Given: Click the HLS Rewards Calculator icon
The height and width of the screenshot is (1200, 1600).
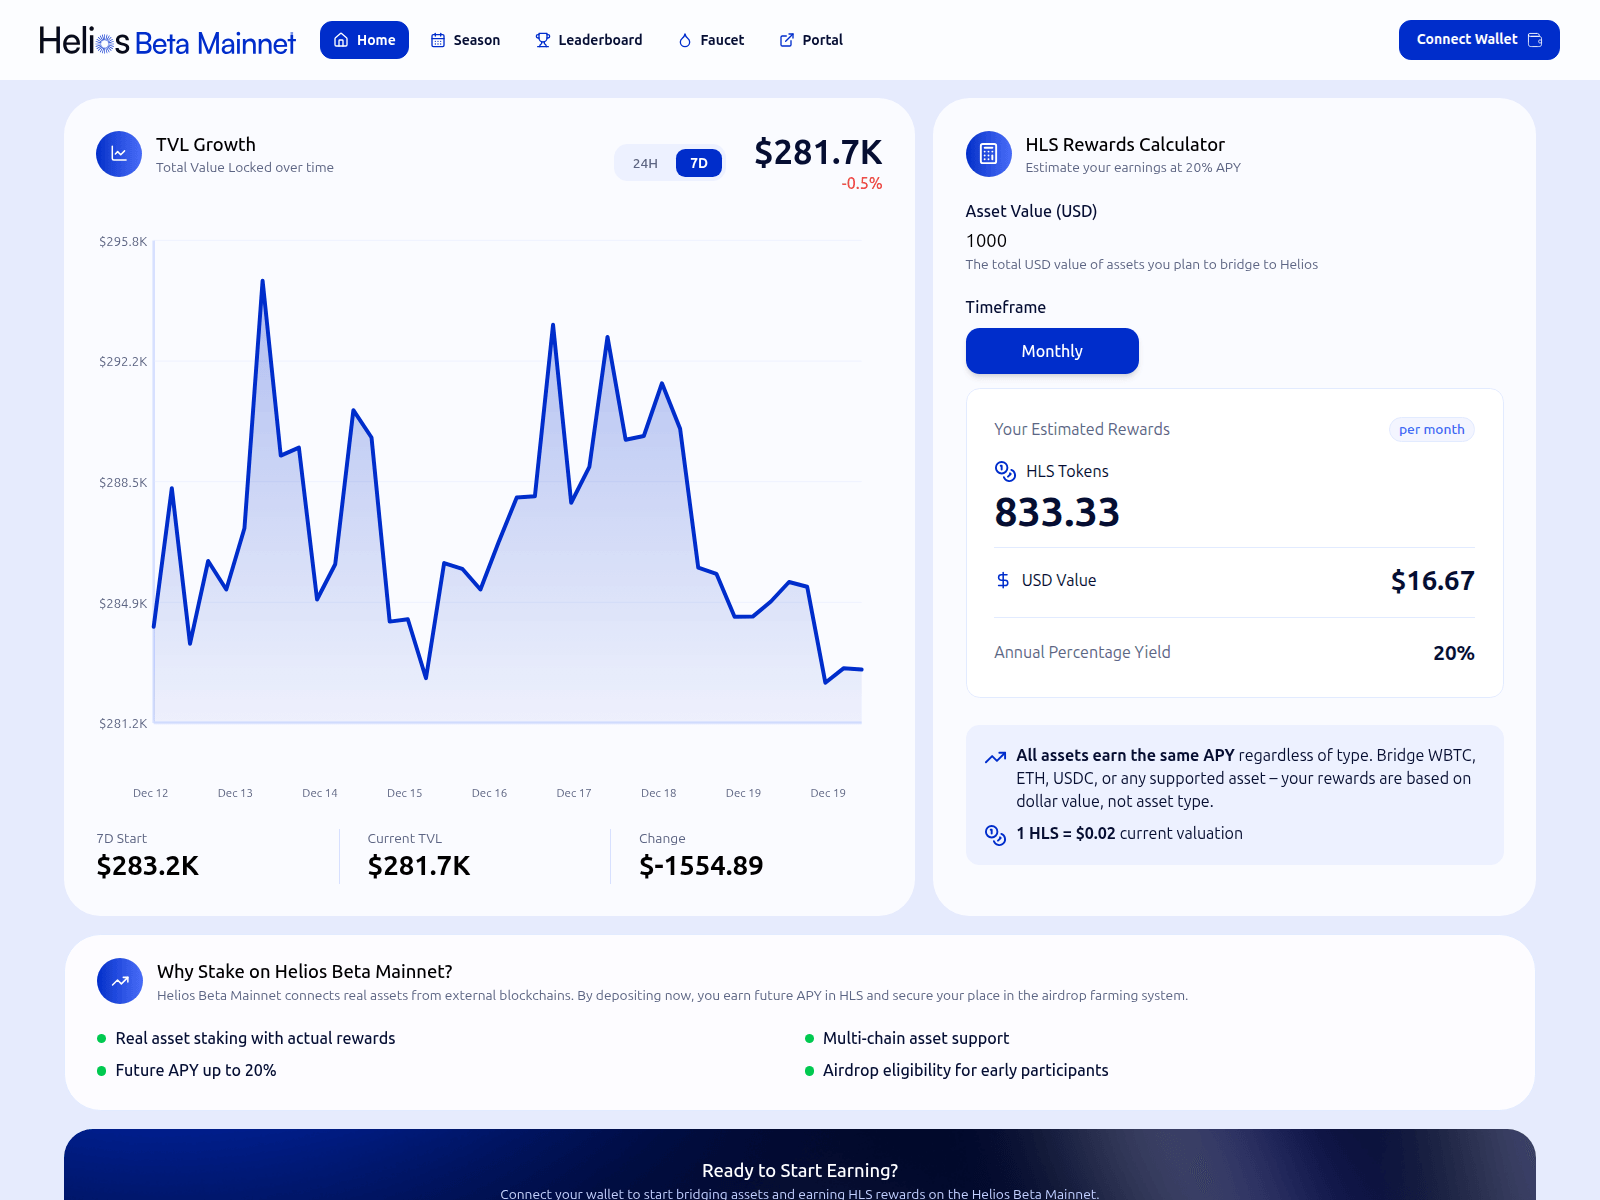Looking at the screenshot, I should tap(988, 154).
